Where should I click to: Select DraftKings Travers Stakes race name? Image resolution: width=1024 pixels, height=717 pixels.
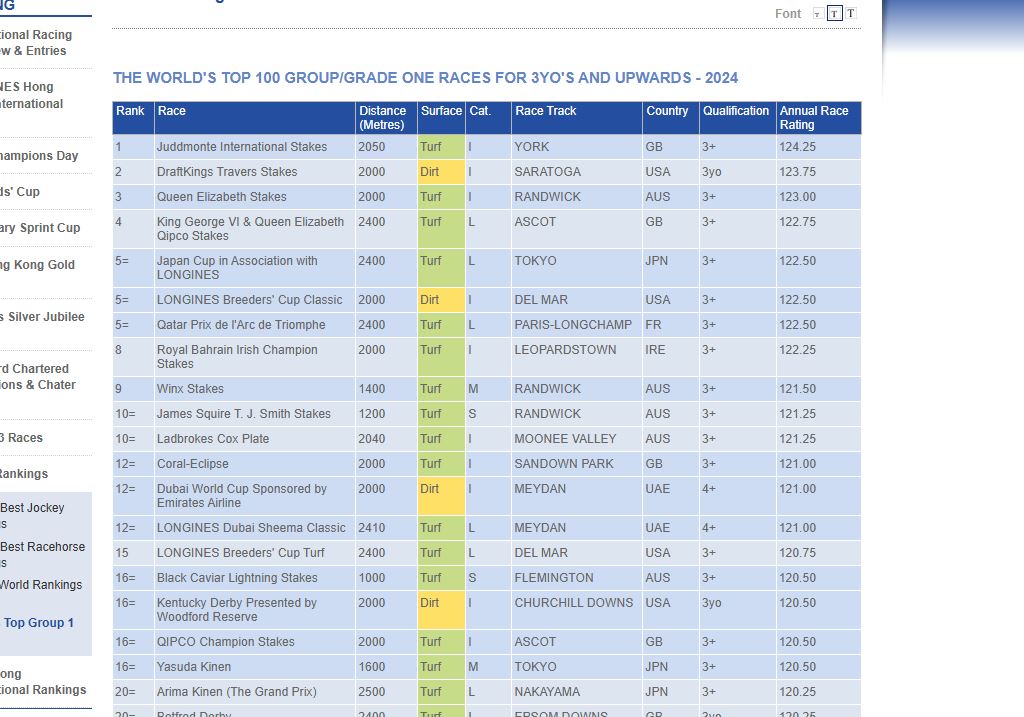point(227,172)
